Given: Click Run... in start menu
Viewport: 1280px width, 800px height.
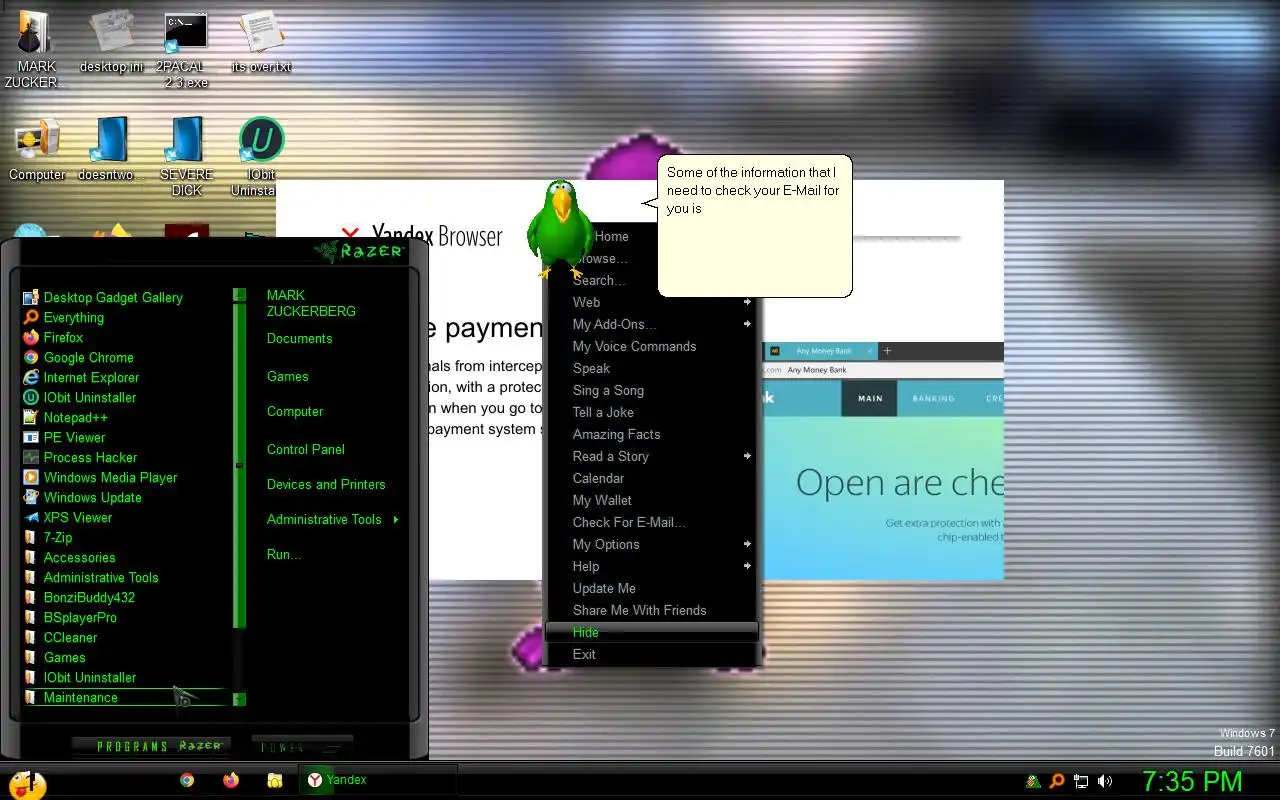Looking at the screenshot, I should (x=284, y=554).
